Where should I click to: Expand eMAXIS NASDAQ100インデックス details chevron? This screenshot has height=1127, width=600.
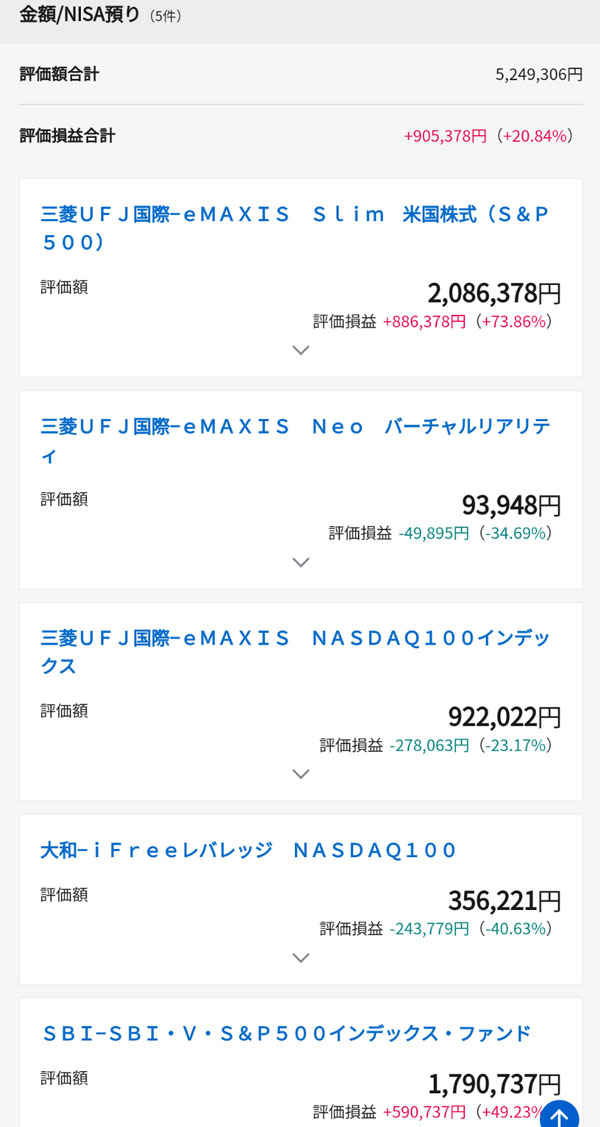300,774
